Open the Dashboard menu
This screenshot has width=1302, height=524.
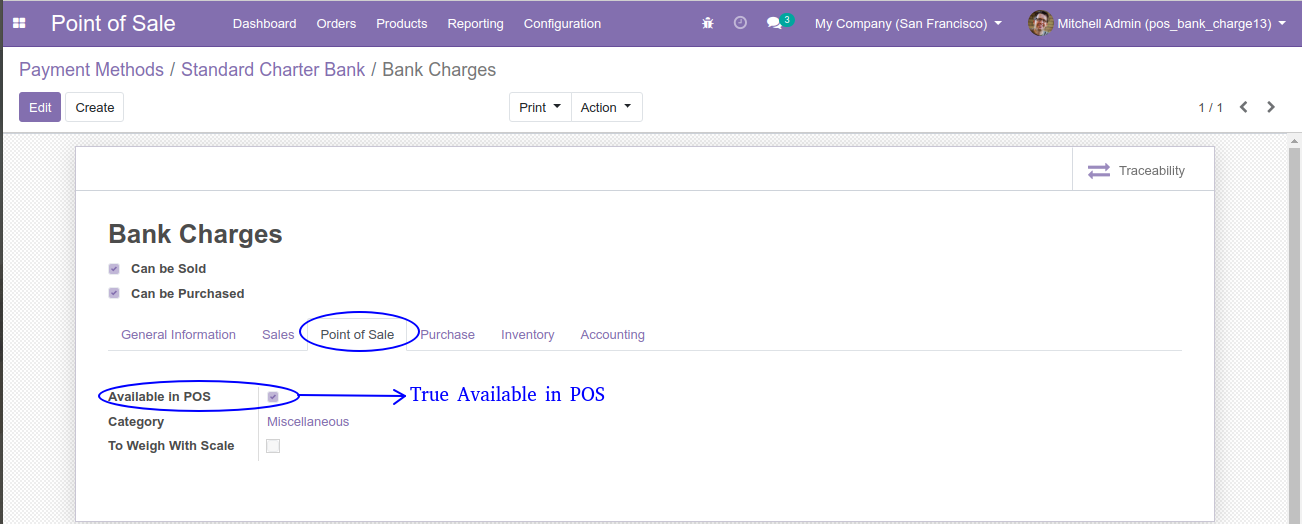pos(264,23)
